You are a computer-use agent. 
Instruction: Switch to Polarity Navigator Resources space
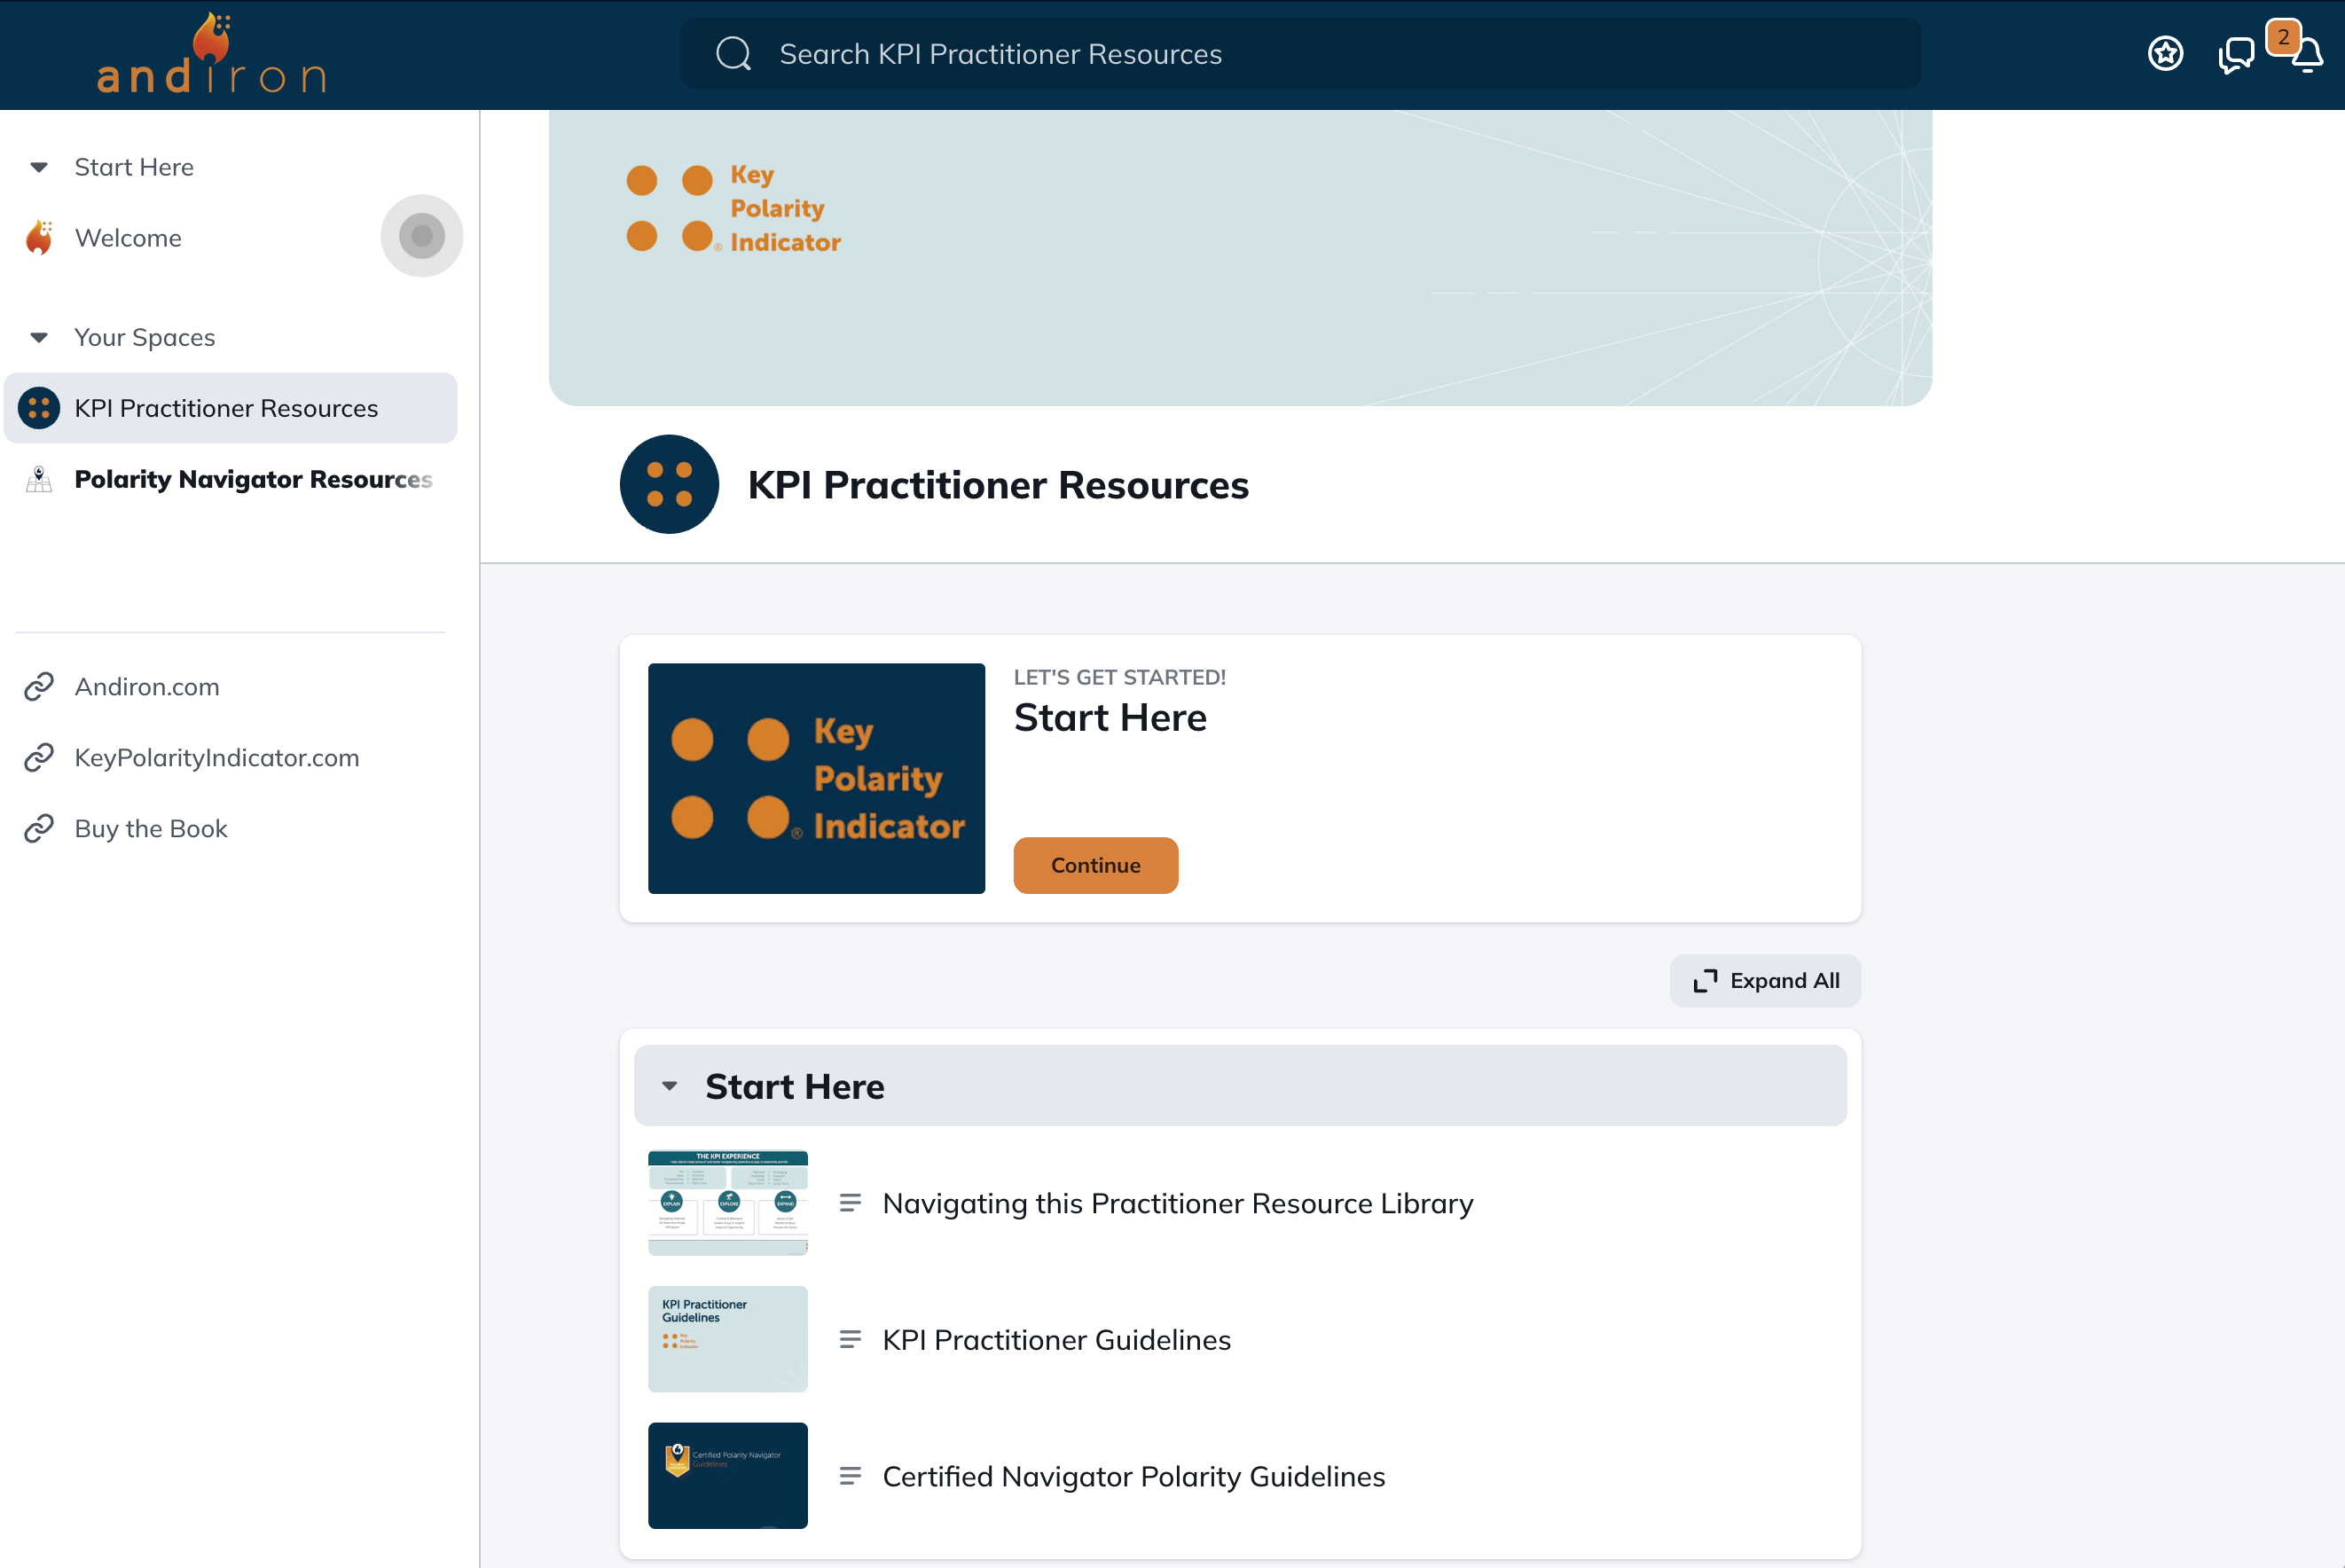[x=253, y=479]
